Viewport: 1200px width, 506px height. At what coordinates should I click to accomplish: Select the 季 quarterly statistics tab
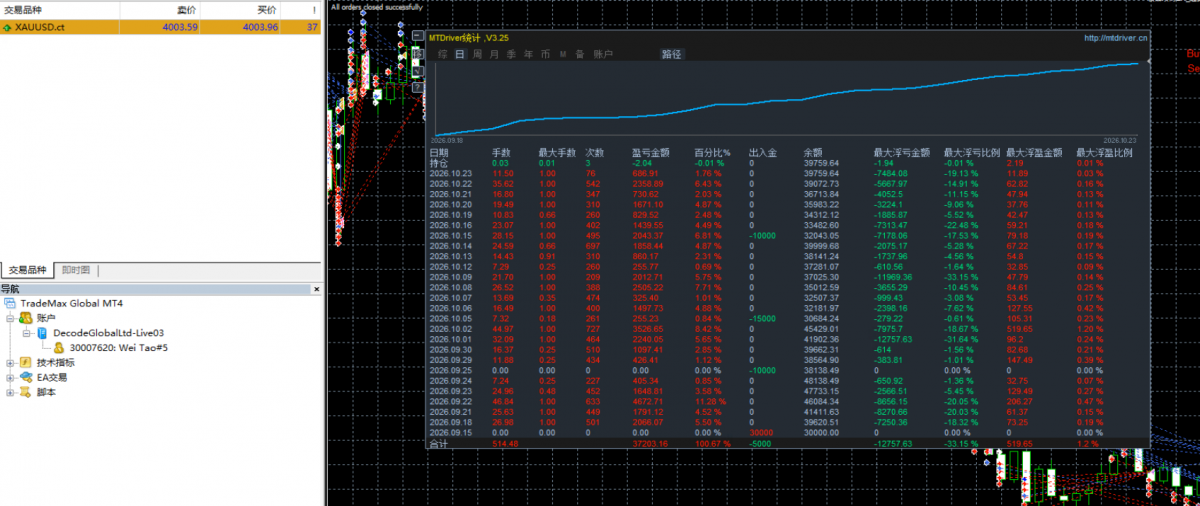pos(511,54)
